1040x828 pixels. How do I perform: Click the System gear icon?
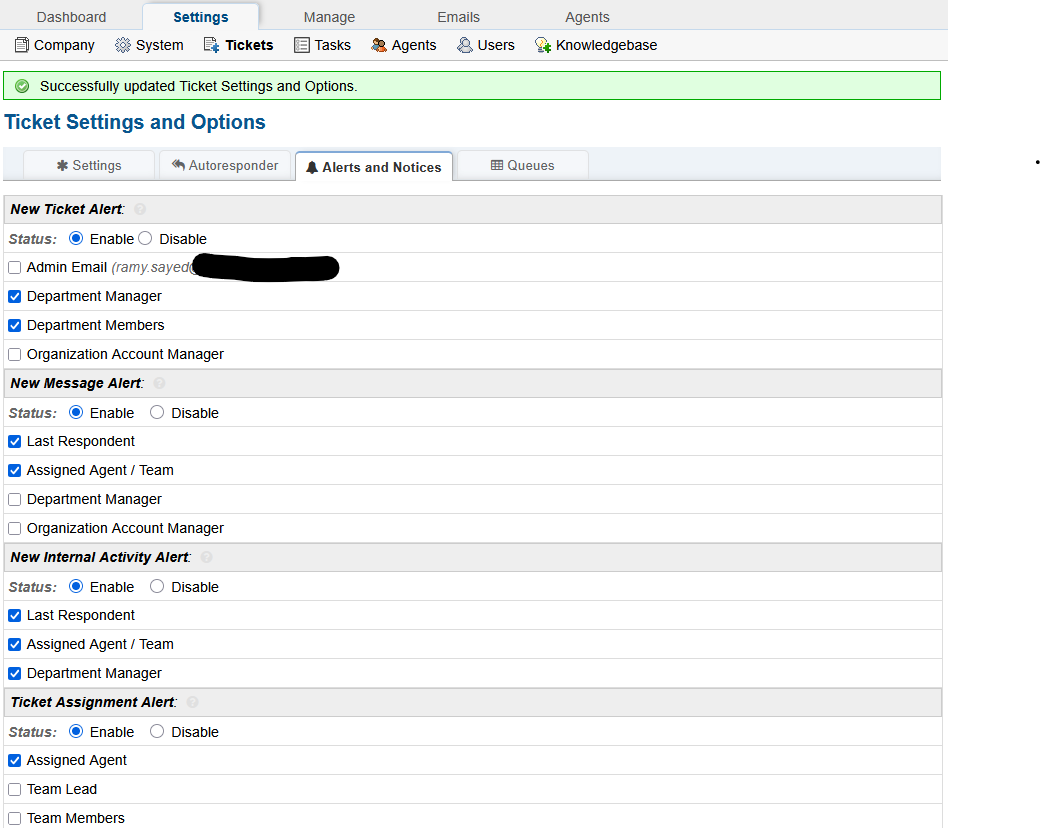123,45
